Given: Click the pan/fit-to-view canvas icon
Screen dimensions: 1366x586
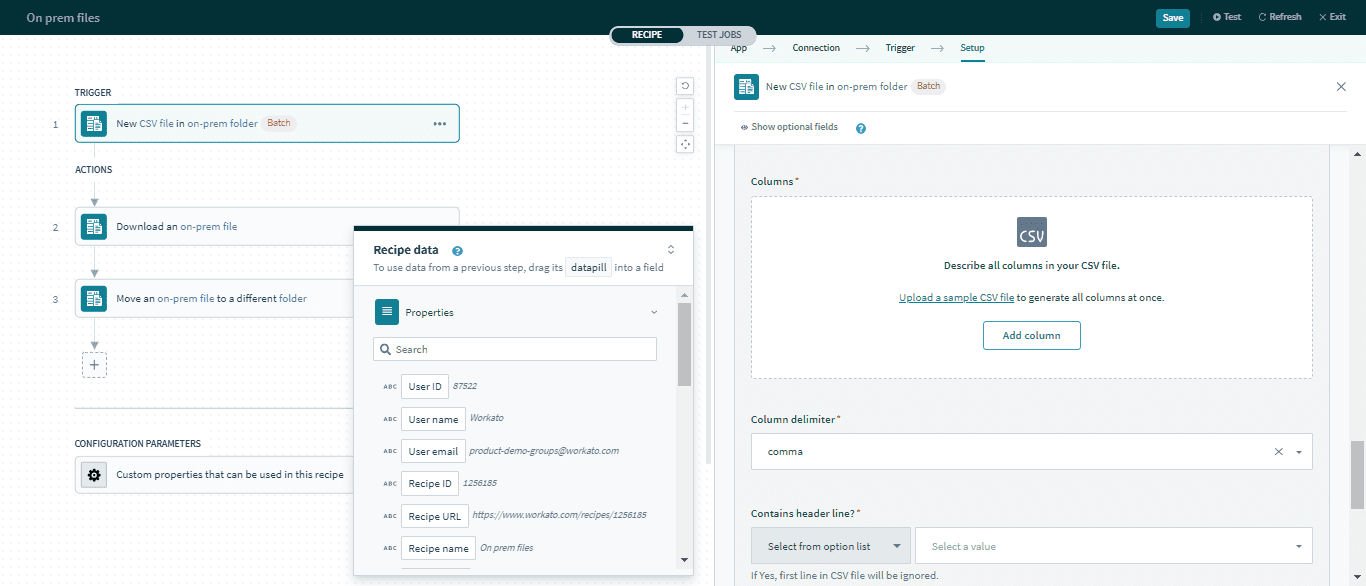Looking at the screenshot, I should coord(685,143).
